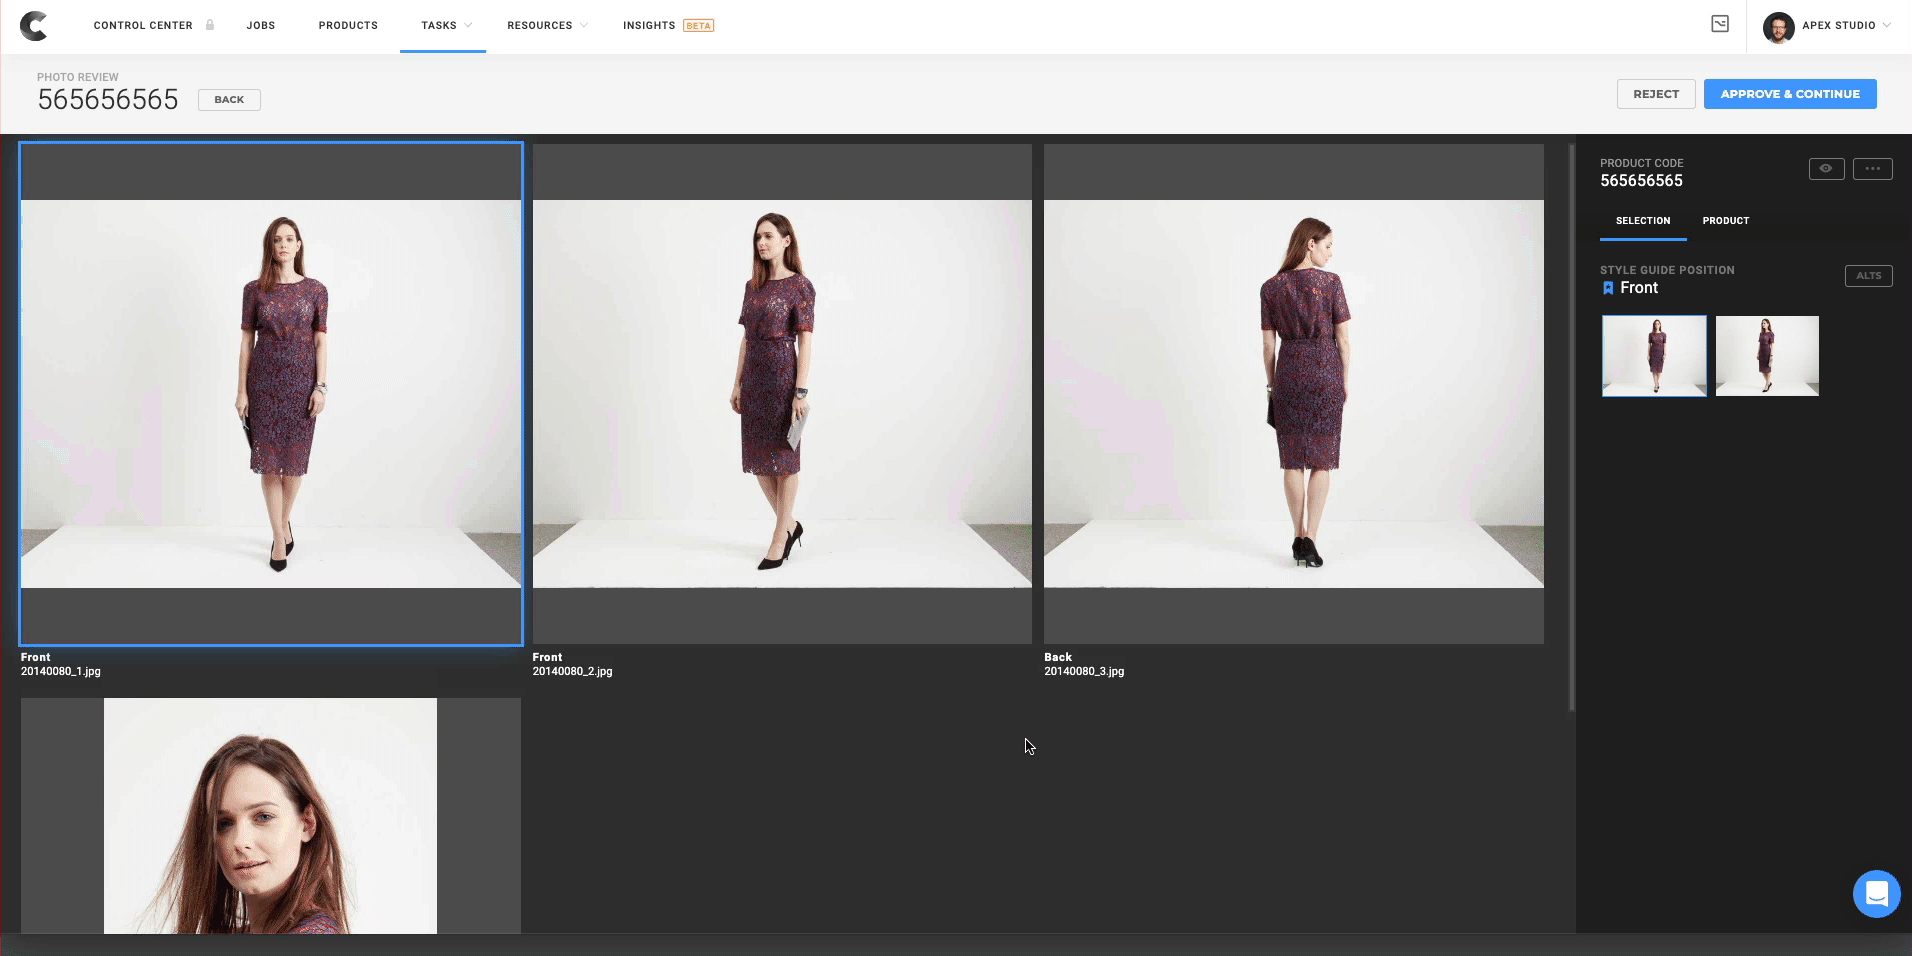Click the lock icon beside Control Center
This screenshot has height=956, width=1912.
[210, 25]
